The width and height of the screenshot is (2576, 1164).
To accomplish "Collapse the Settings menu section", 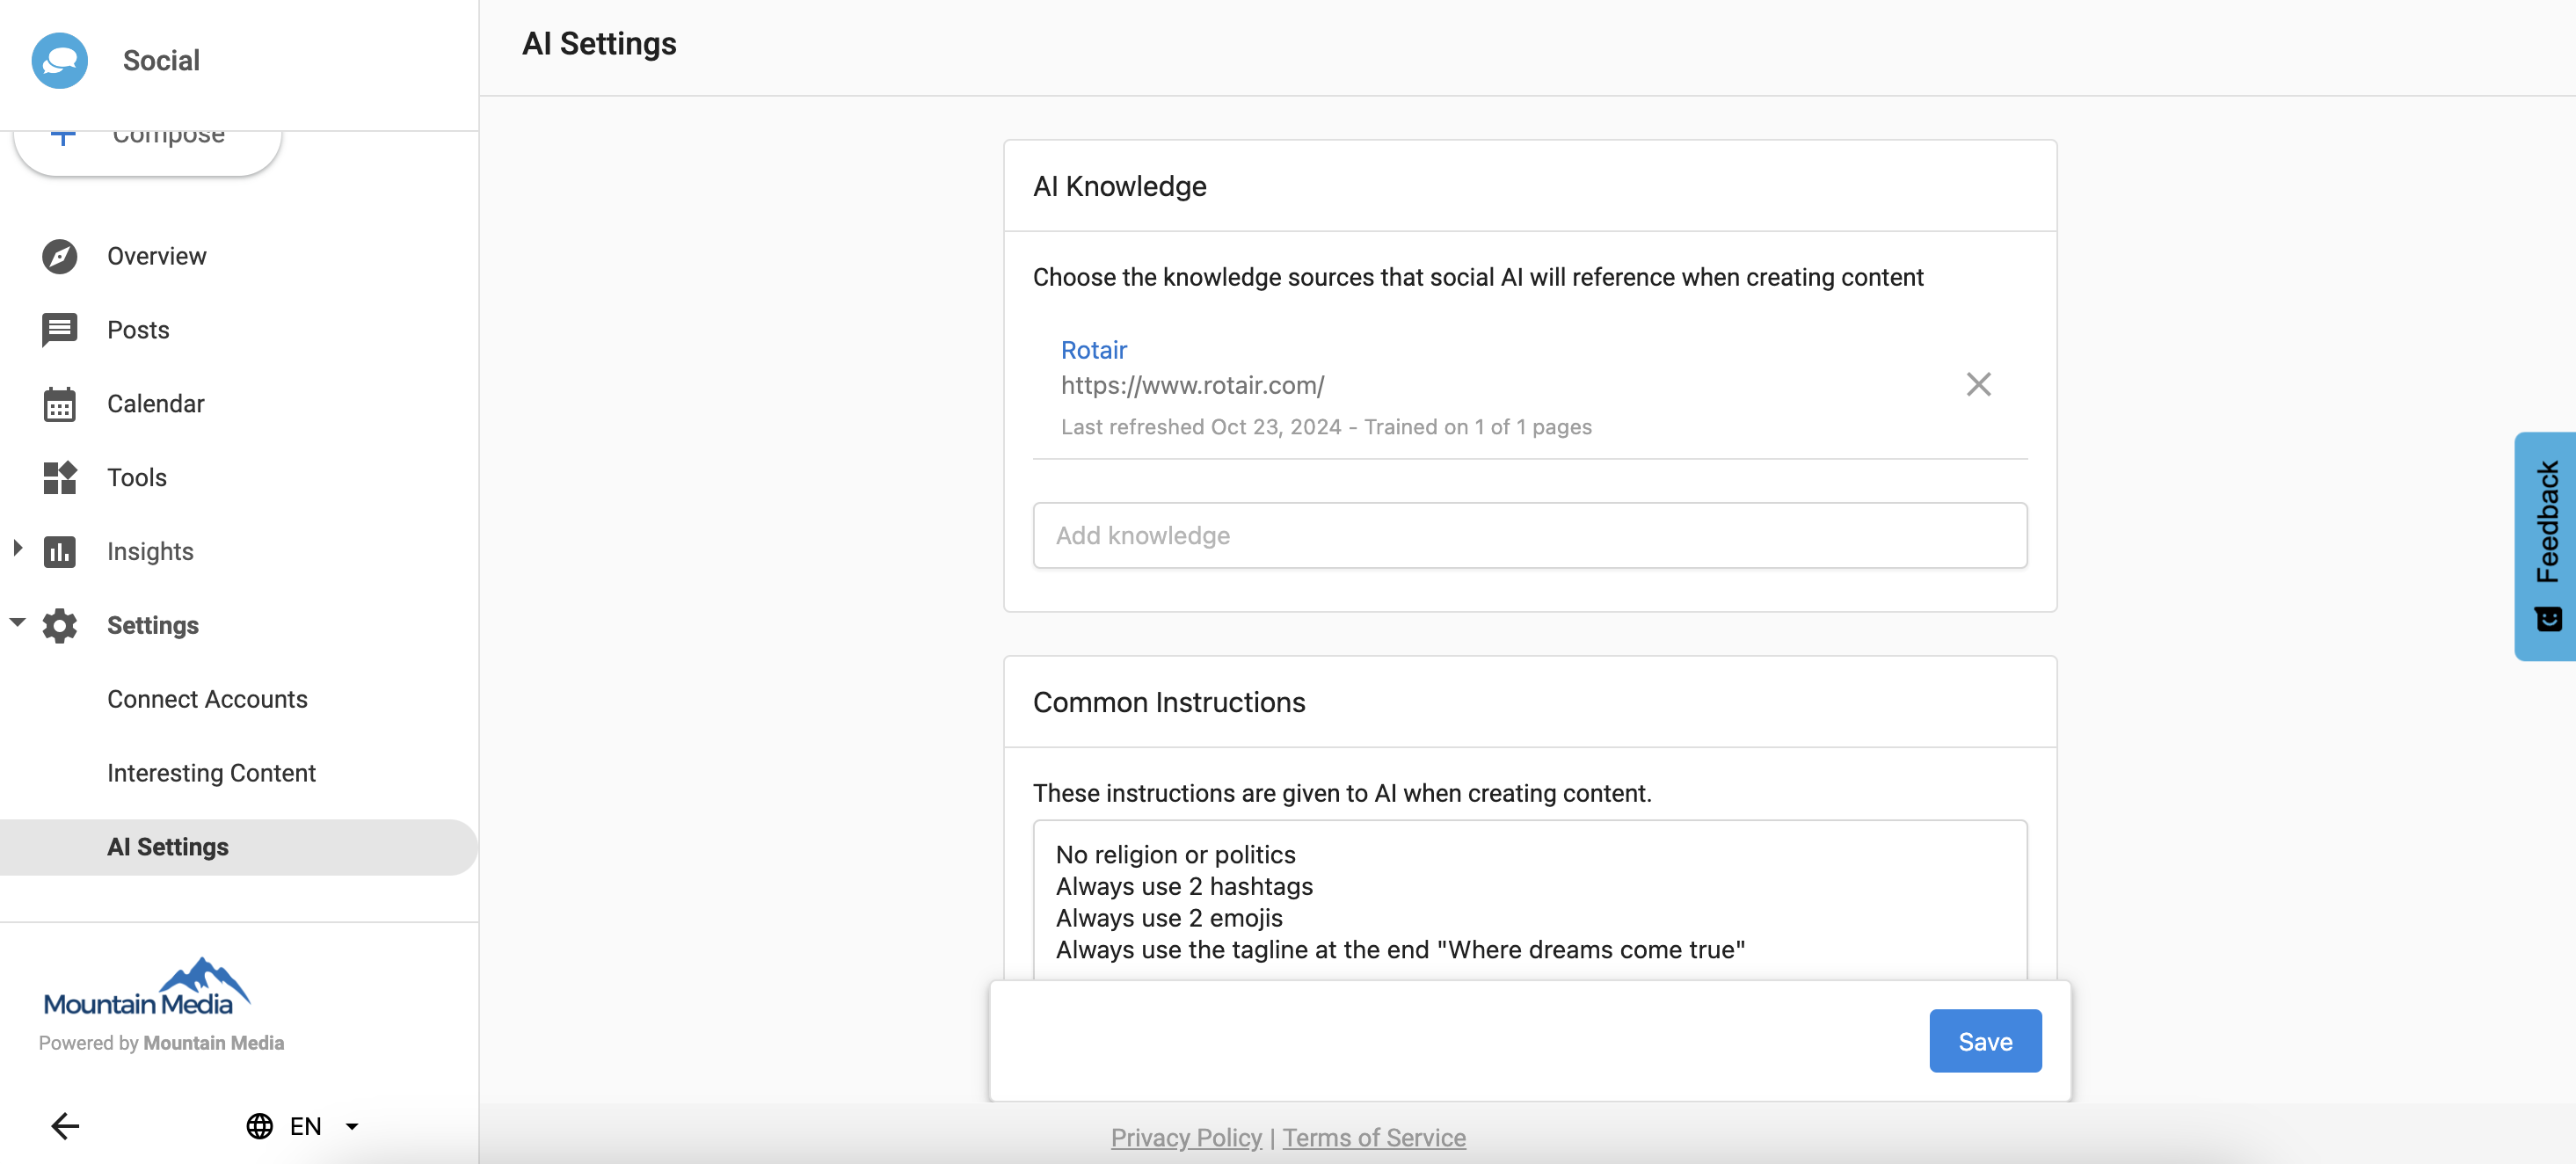I will pyautogui.click(x=17, y=623).
